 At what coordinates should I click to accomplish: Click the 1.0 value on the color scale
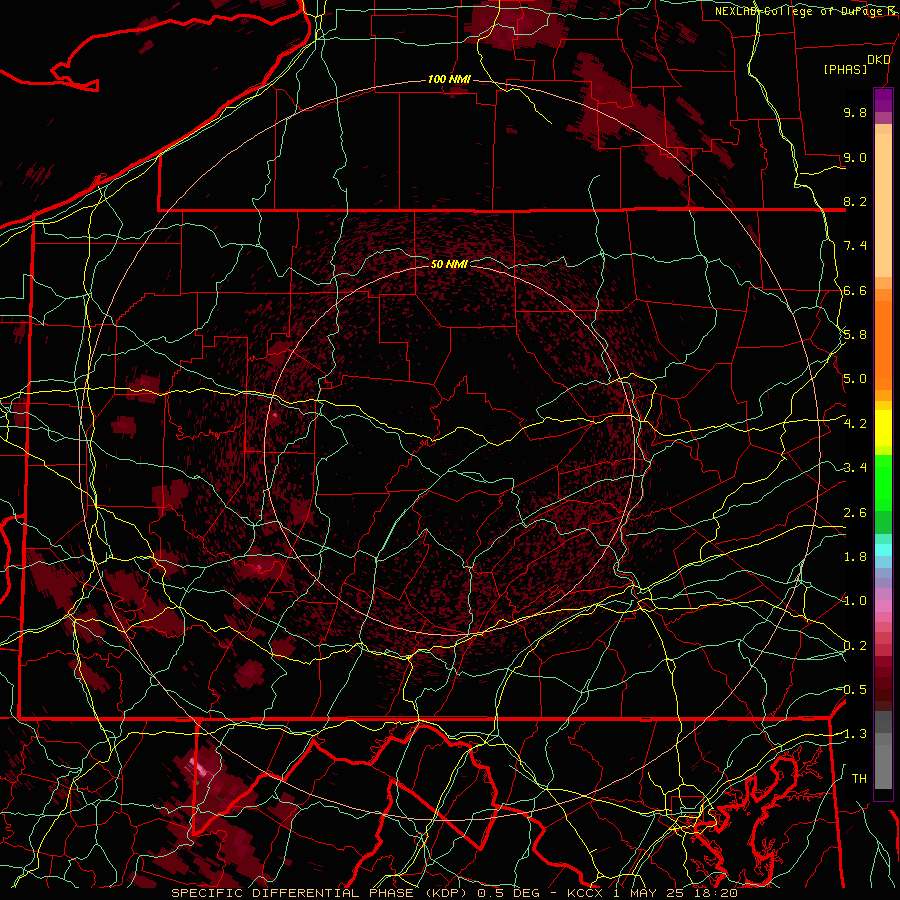[x=855, y=601]
